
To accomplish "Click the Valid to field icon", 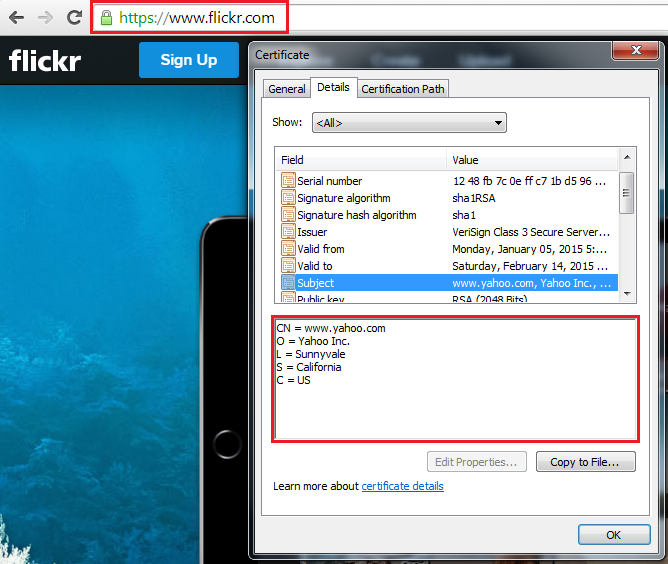I will coord(288,266).
